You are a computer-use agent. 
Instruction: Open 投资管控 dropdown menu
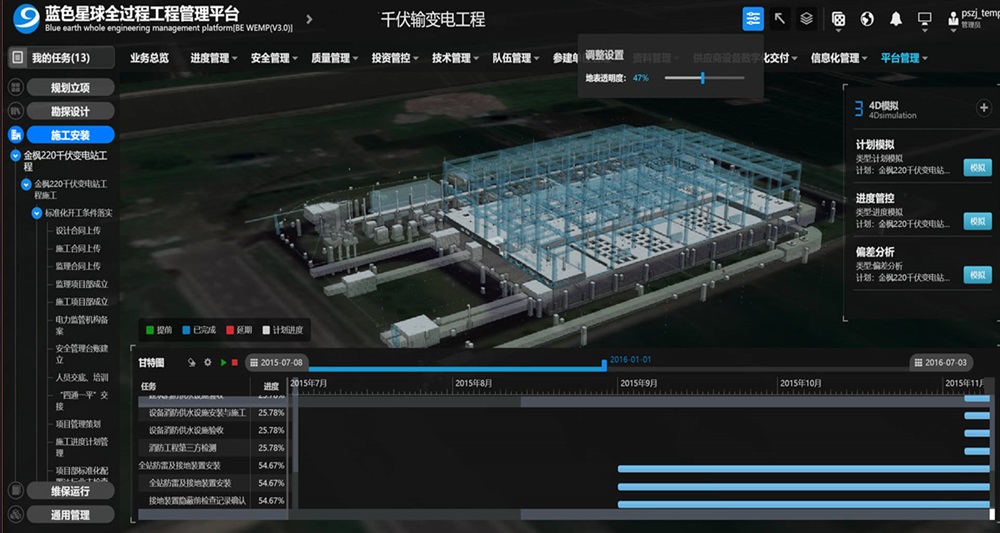[395, 58]
